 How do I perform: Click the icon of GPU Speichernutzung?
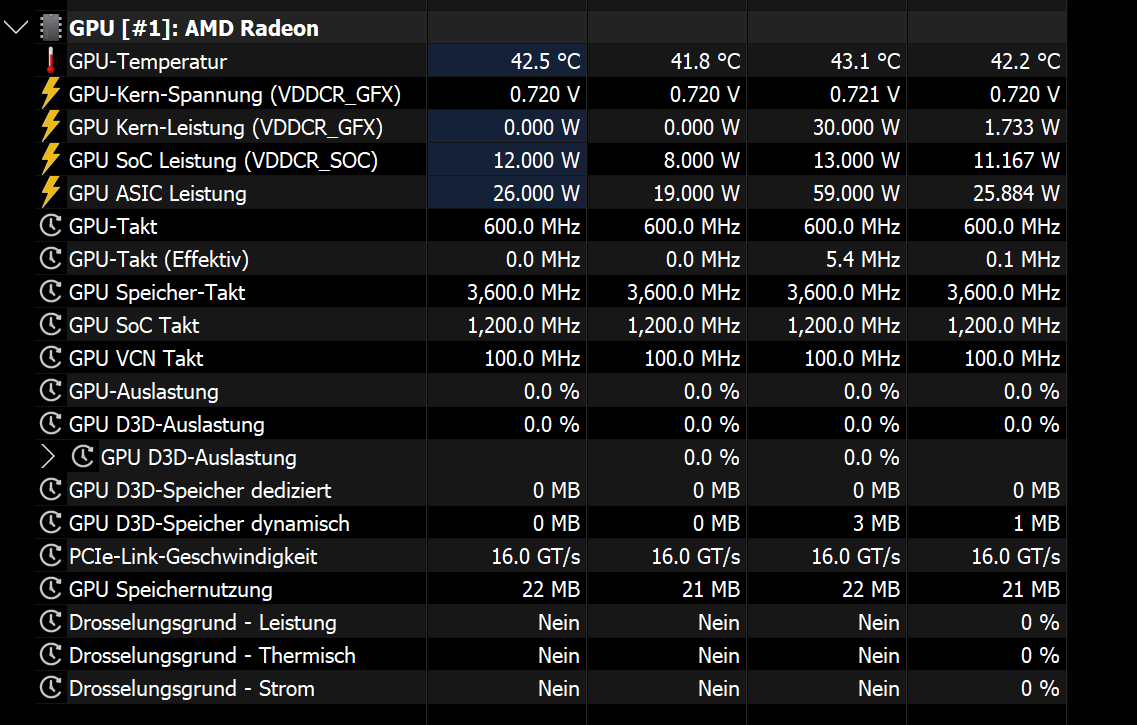(51, 589)
